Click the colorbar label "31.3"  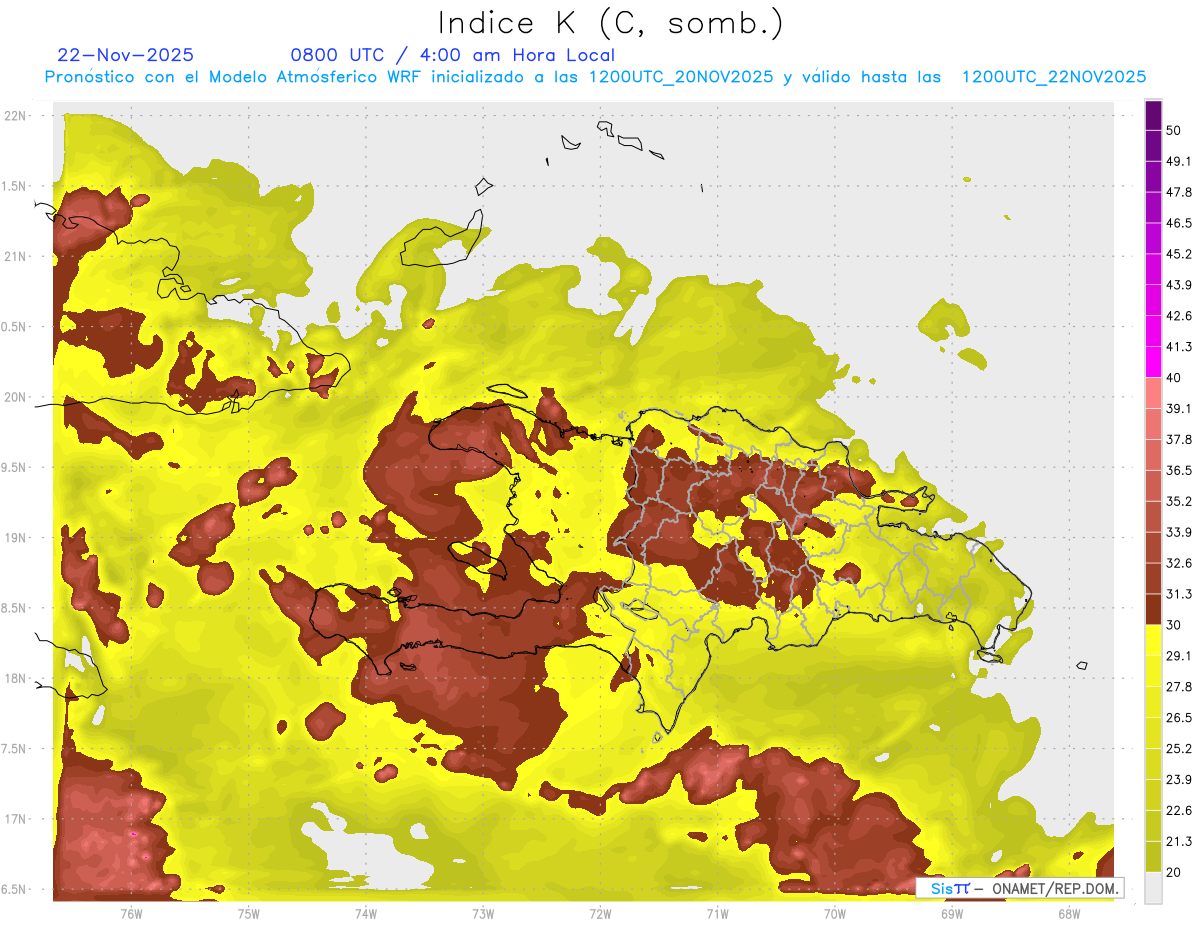point(1178,594)
